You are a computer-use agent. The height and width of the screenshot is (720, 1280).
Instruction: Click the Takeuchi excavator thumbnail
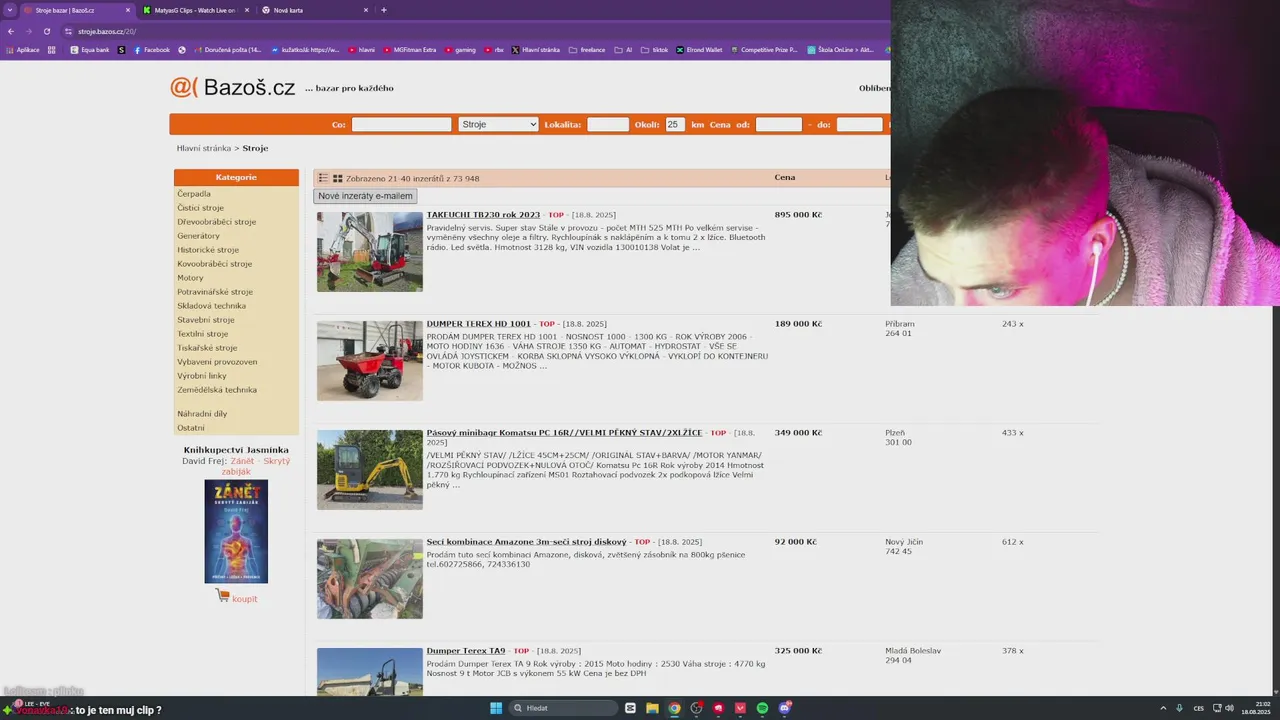point(370,252)
